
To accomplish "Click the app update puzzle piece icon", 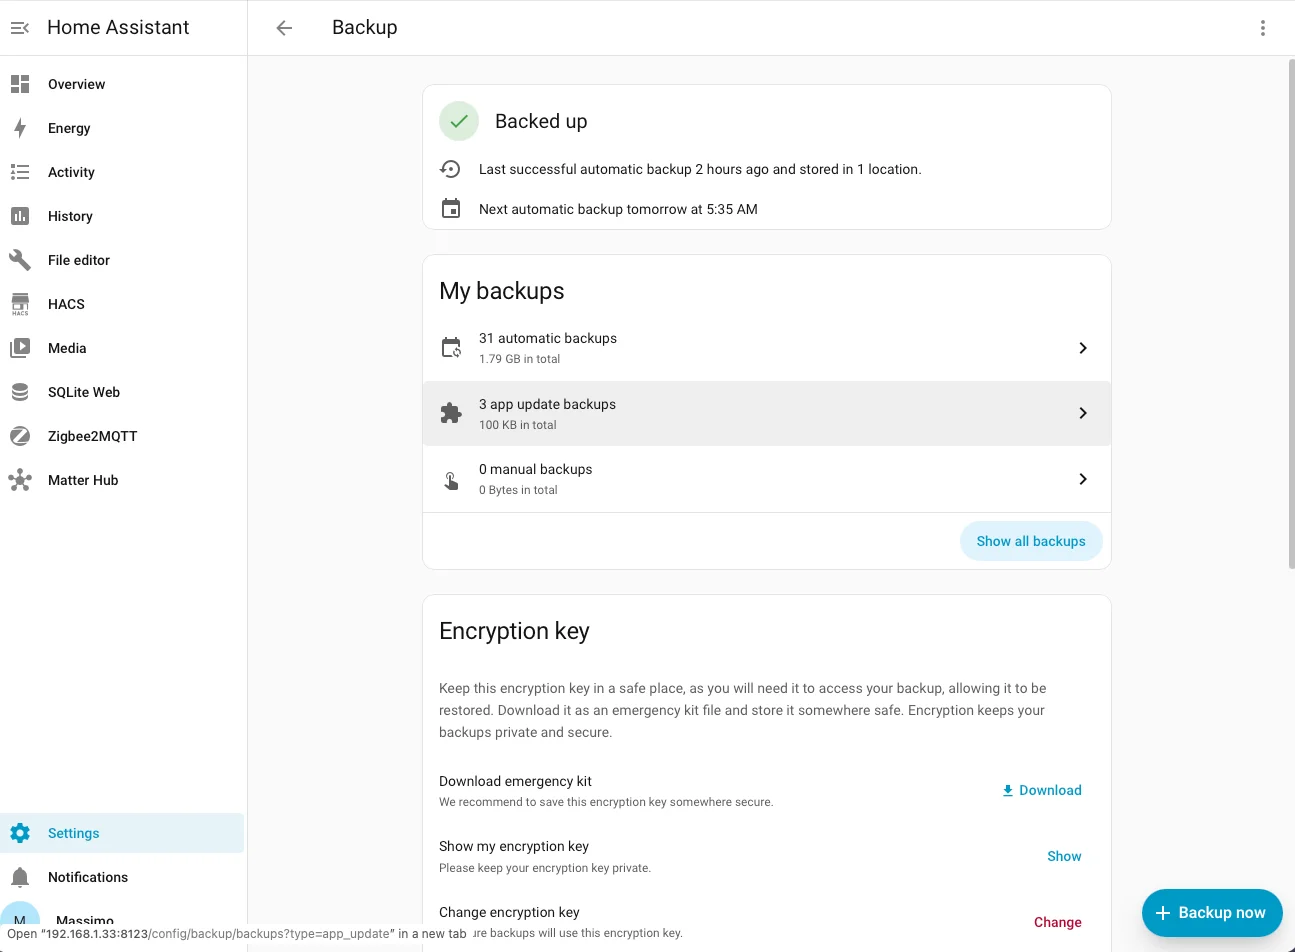I will [x=451, y=413].
